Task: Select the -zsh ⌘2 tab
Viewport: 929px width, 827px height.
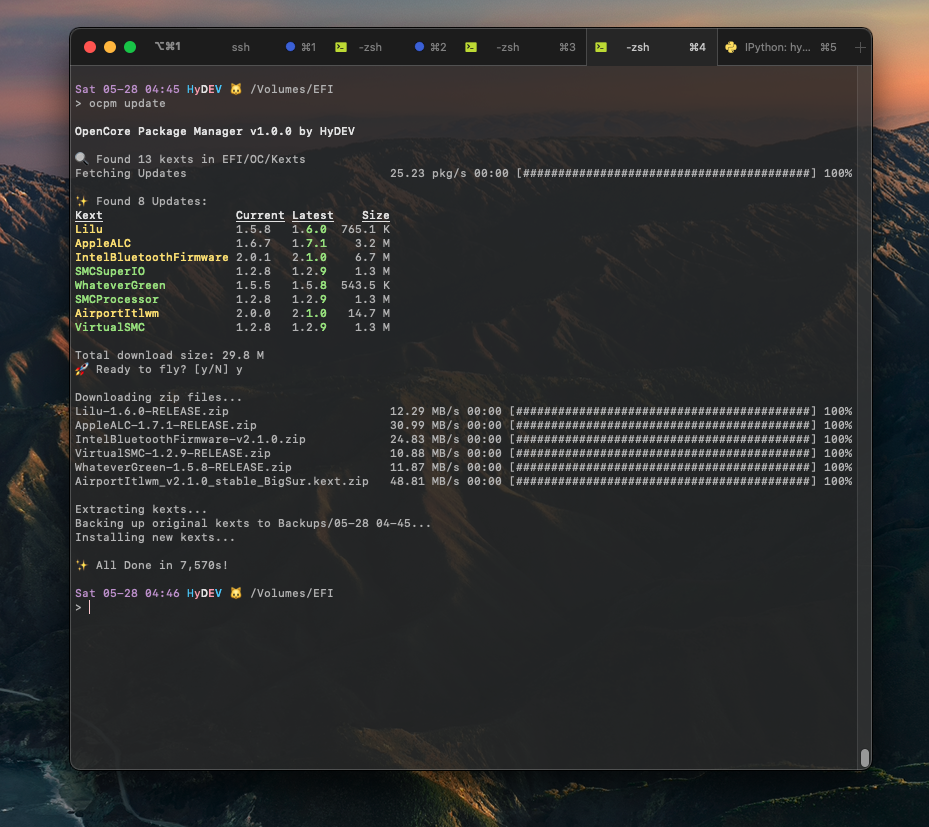Action: pos(370,47)
